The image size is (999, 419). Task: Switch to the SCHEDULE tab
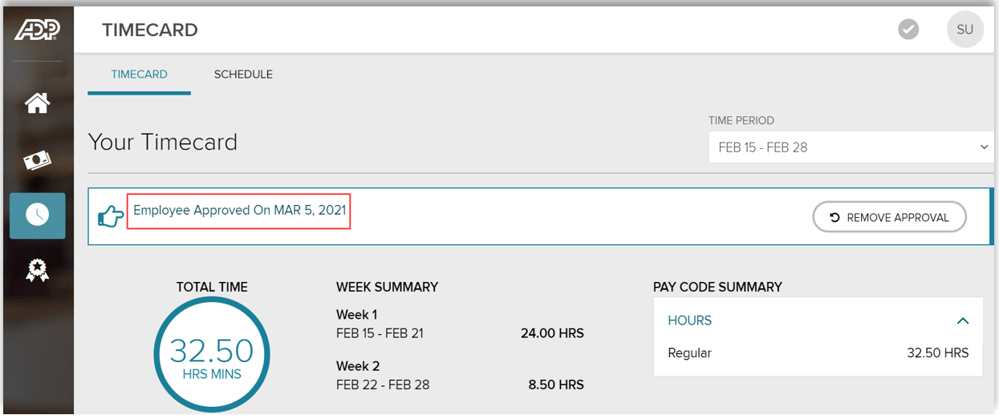click(x=243, y=75)
